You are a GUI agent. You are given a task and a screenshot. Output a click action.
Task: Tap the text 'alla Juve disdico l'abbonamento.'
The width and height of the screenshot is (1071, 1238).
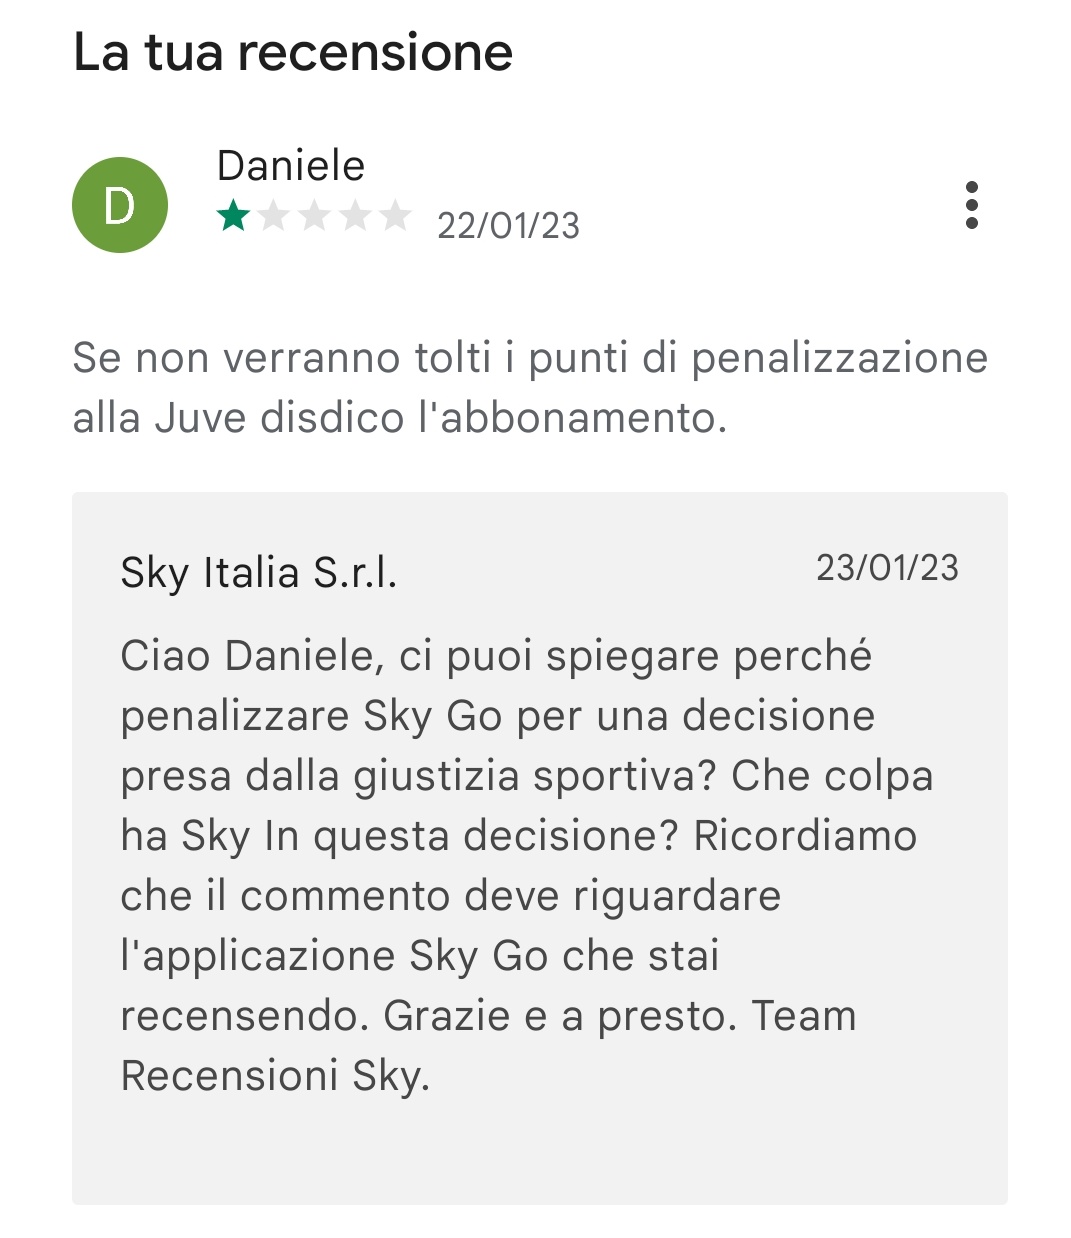[x=400, y=418]
